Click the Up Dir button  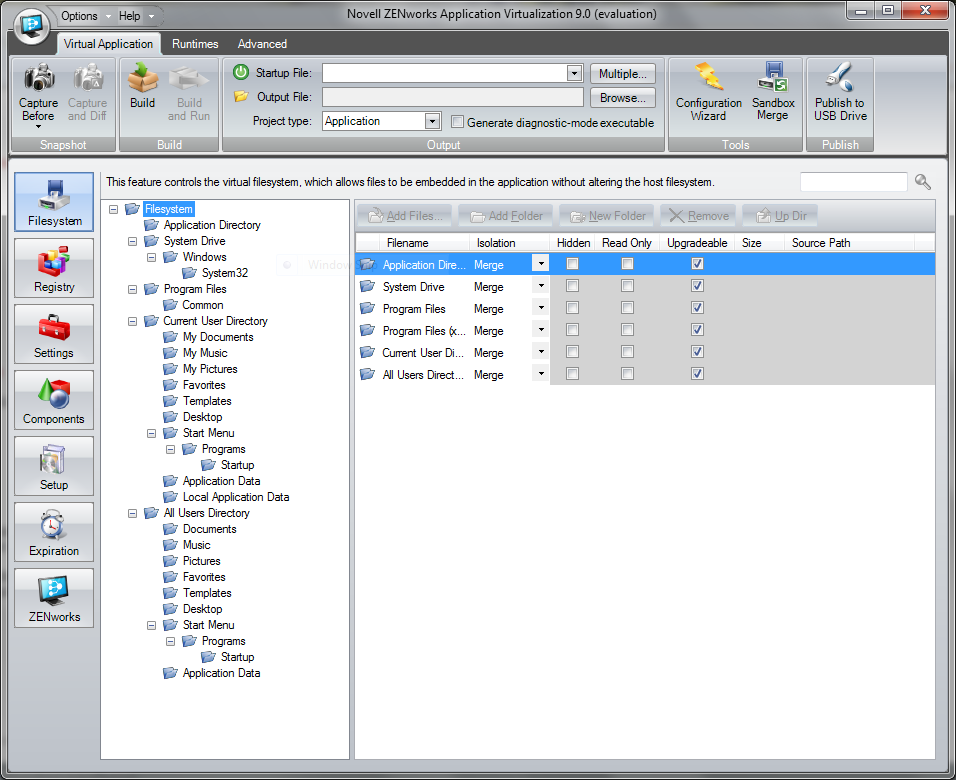780,216
